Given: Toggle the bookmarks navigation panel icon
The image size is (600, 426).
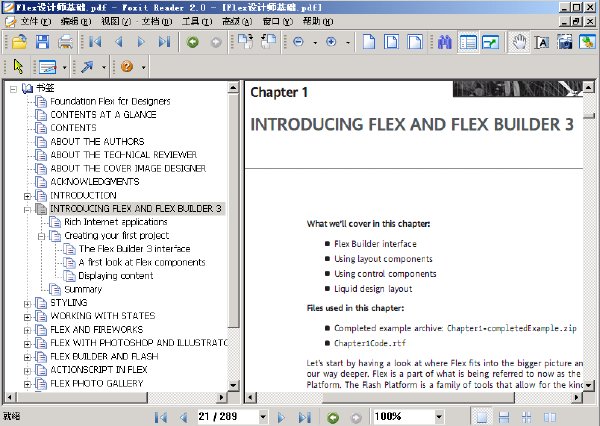Looking at the screenshot, I should tap(468, 42).
